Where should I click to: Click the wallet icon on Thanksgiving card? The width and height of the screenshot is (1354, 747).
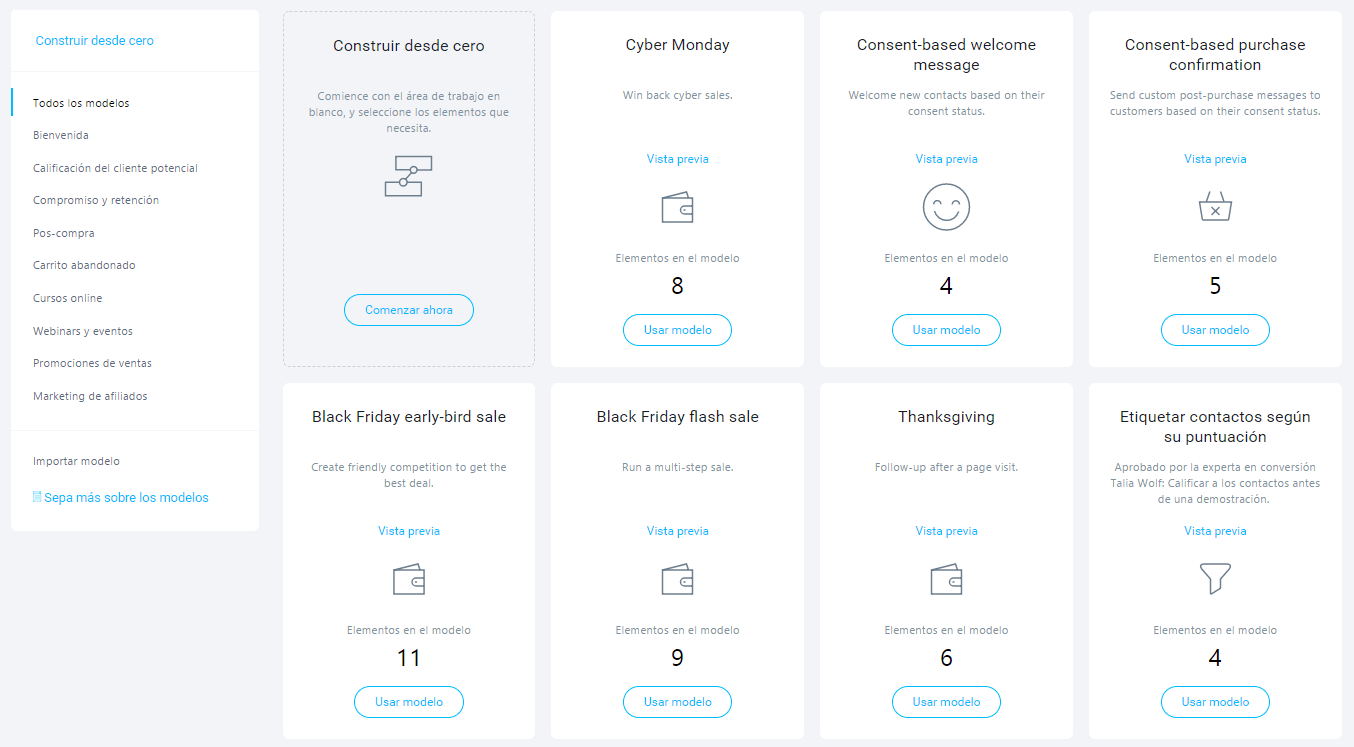(x=946, y=580)
